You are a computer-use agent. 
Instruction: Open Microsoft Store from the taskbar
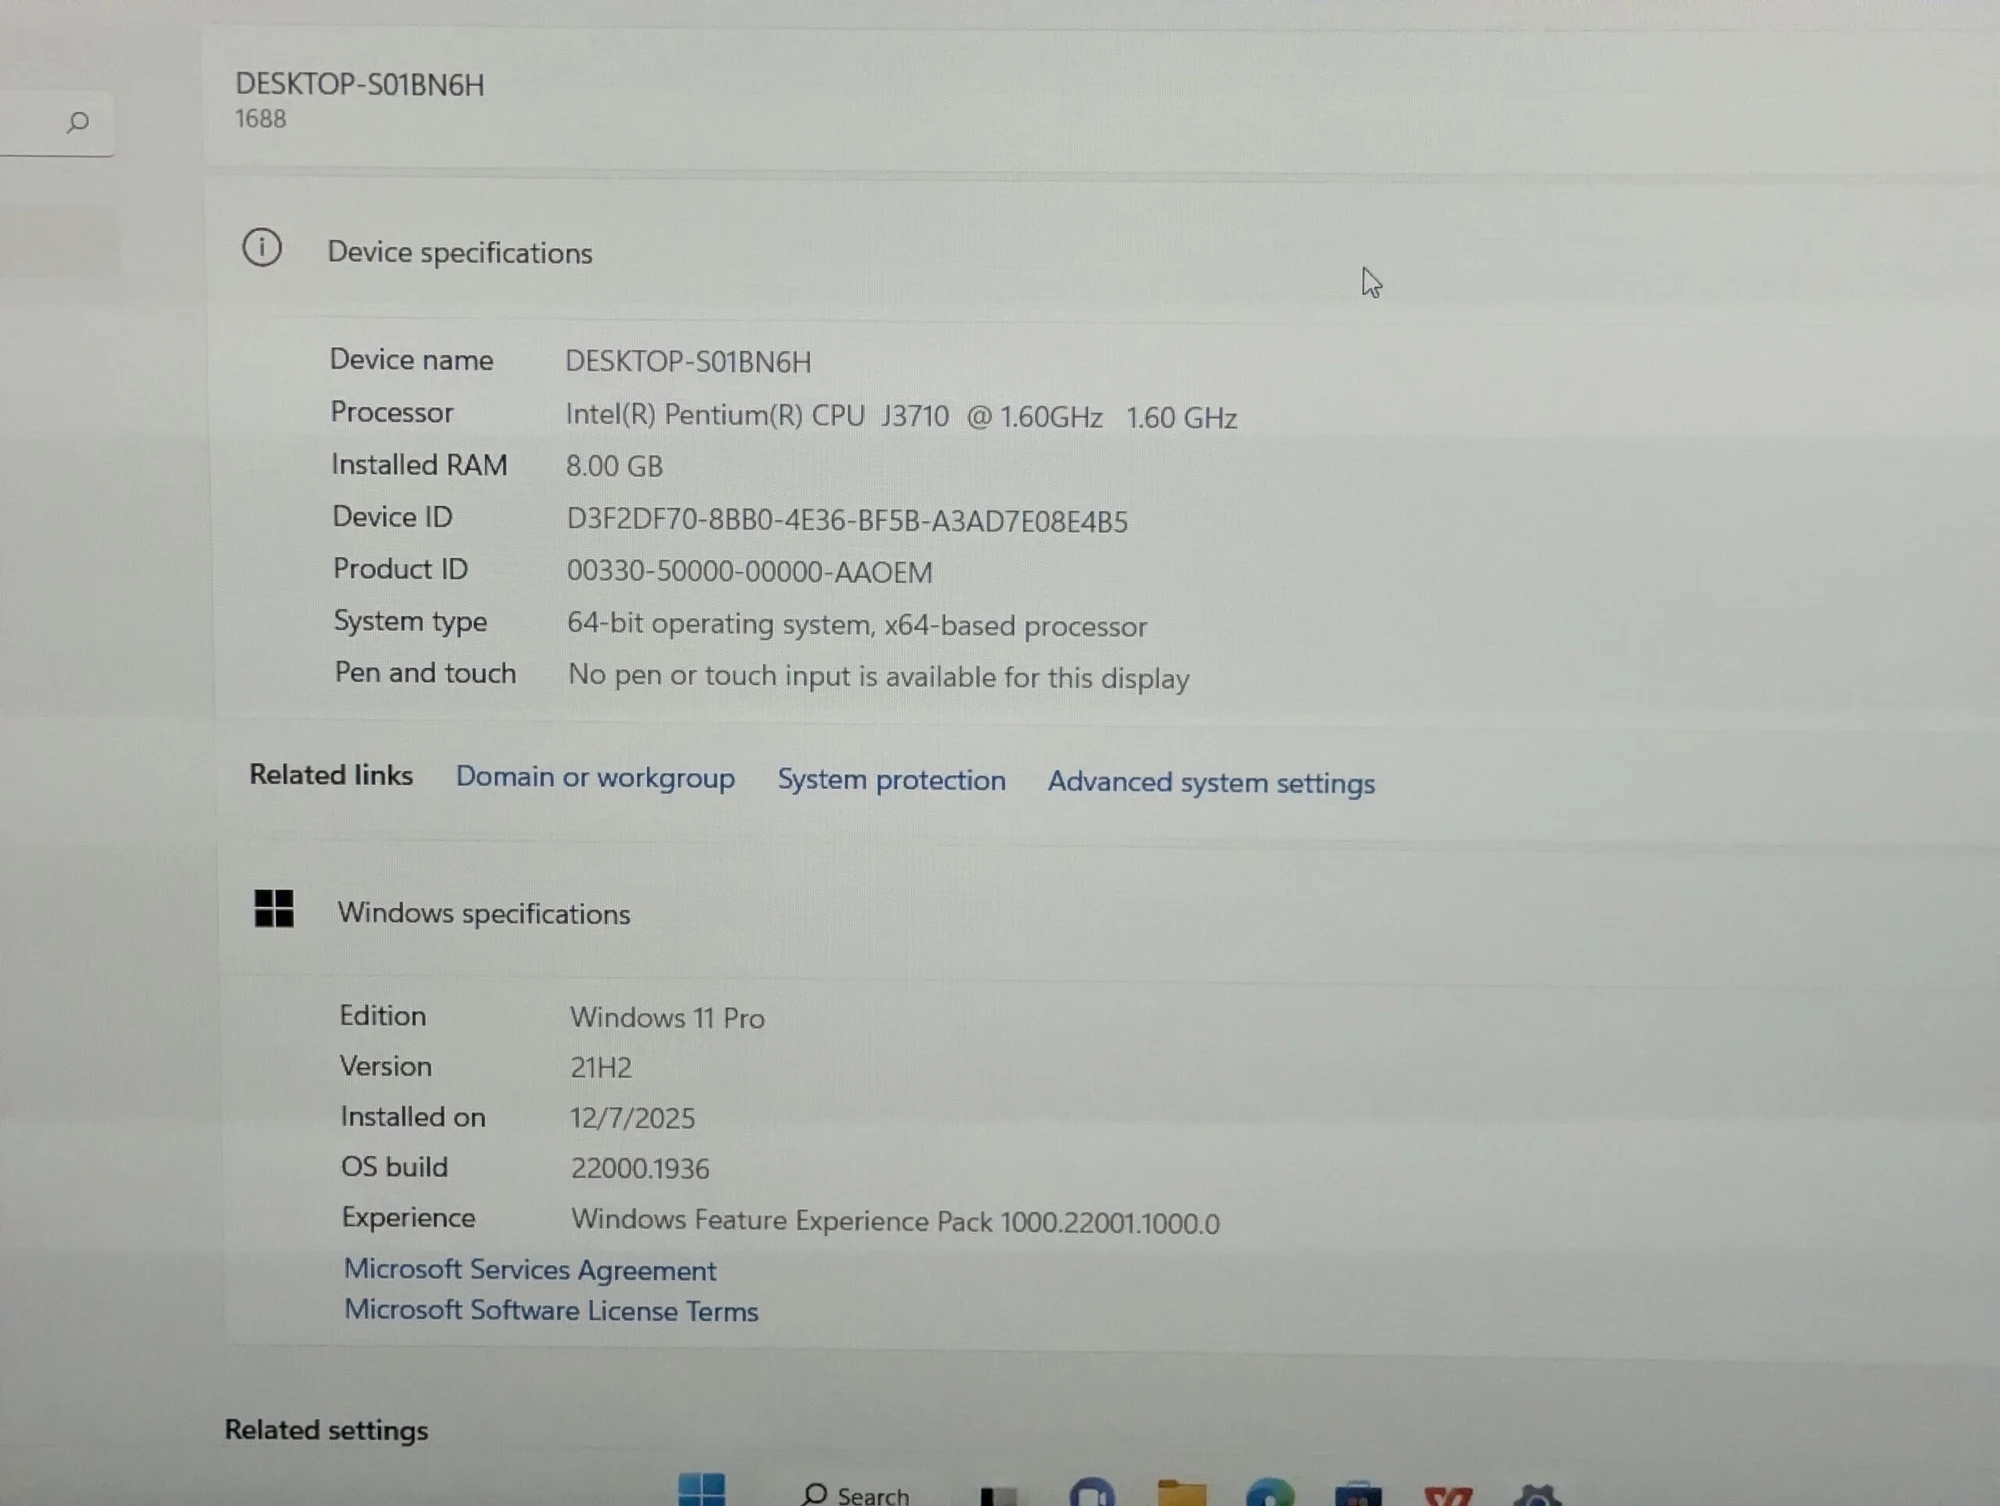[x=1358, y=1494]
